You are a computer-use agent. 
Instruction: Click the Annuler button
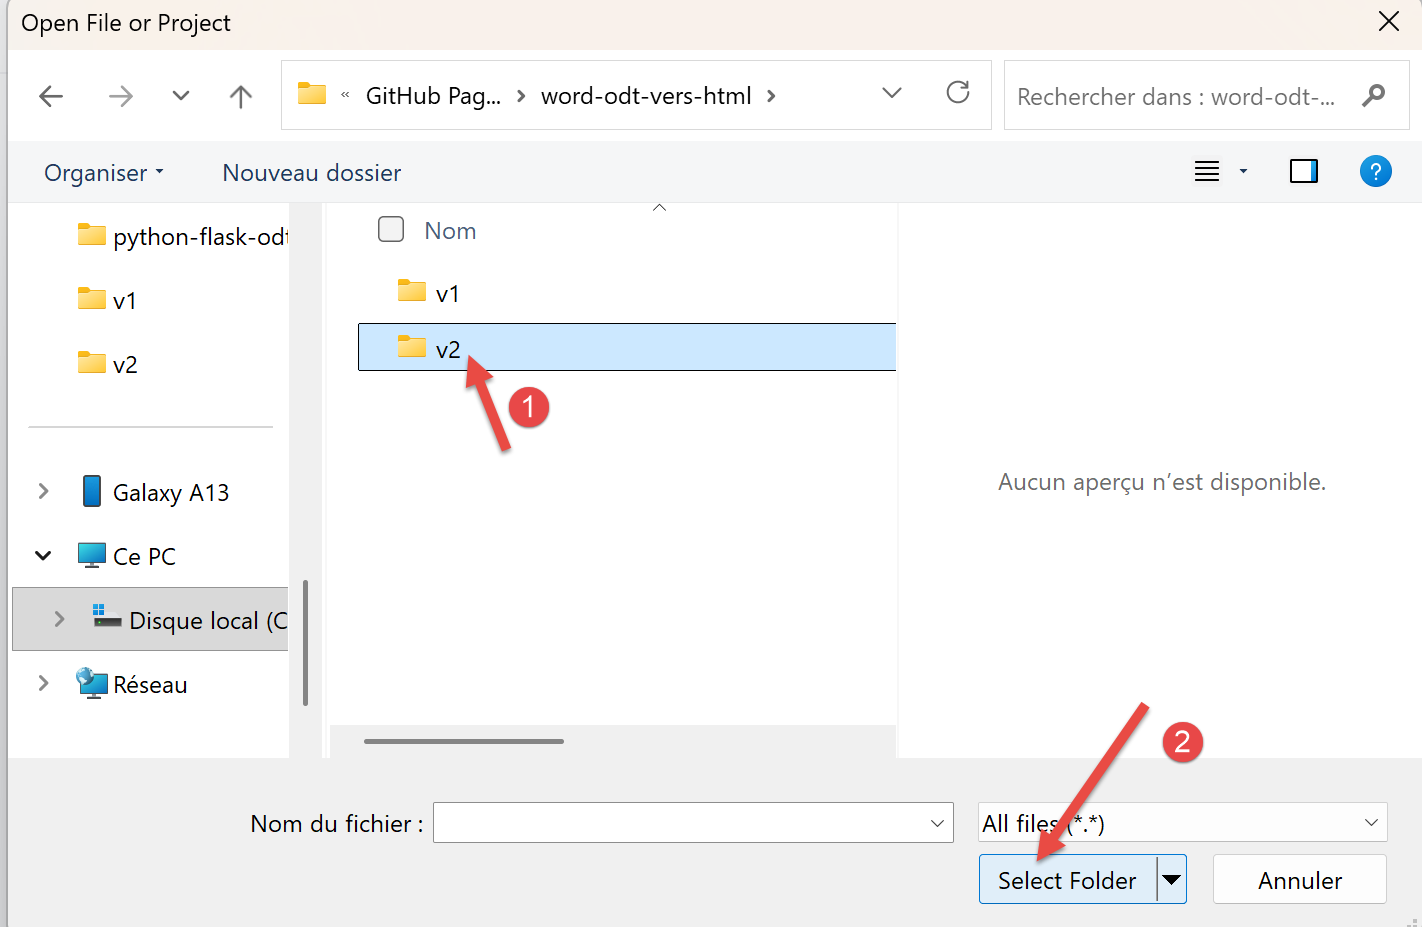click(x=1299, y=880)
